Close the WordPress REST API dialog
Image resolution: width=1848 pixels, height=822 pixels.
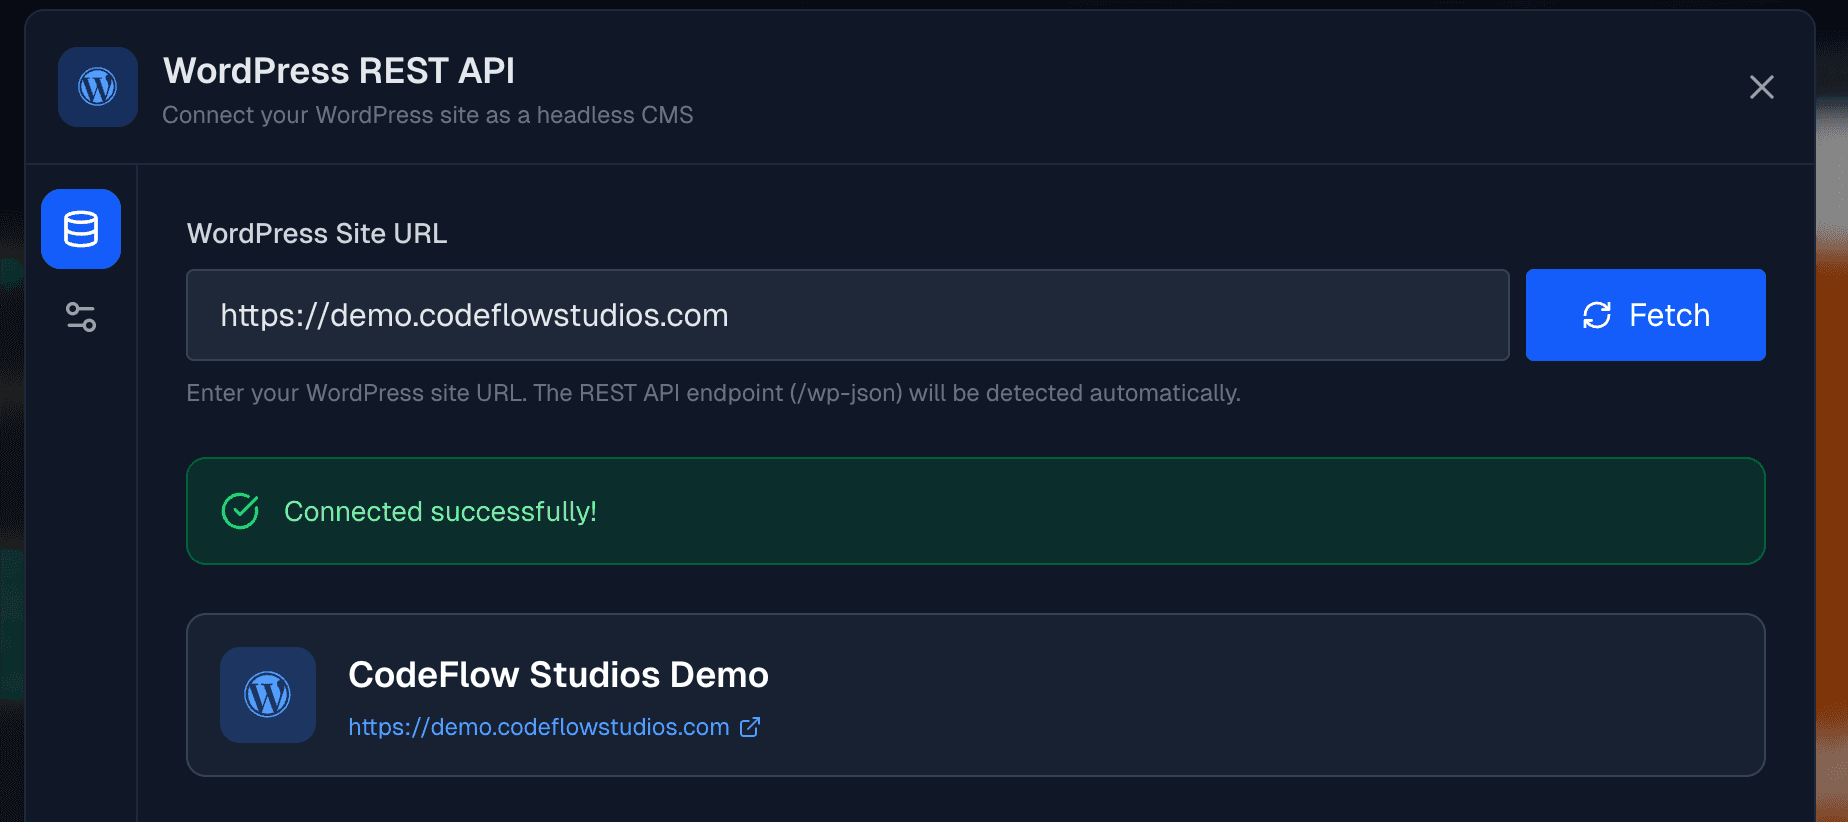click(1761, 87)
